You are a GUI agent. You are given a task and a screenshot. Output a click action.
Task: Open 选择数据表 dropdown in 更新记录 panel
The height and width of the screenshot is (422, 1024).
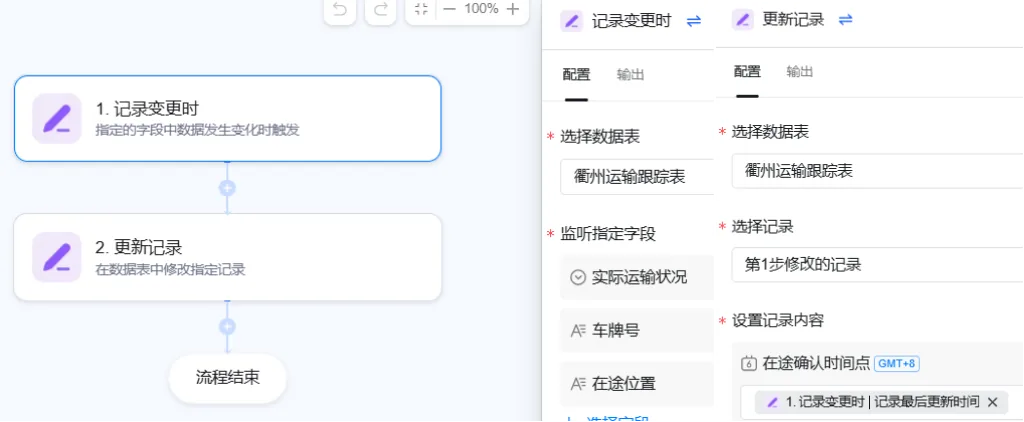pos(877,171)
